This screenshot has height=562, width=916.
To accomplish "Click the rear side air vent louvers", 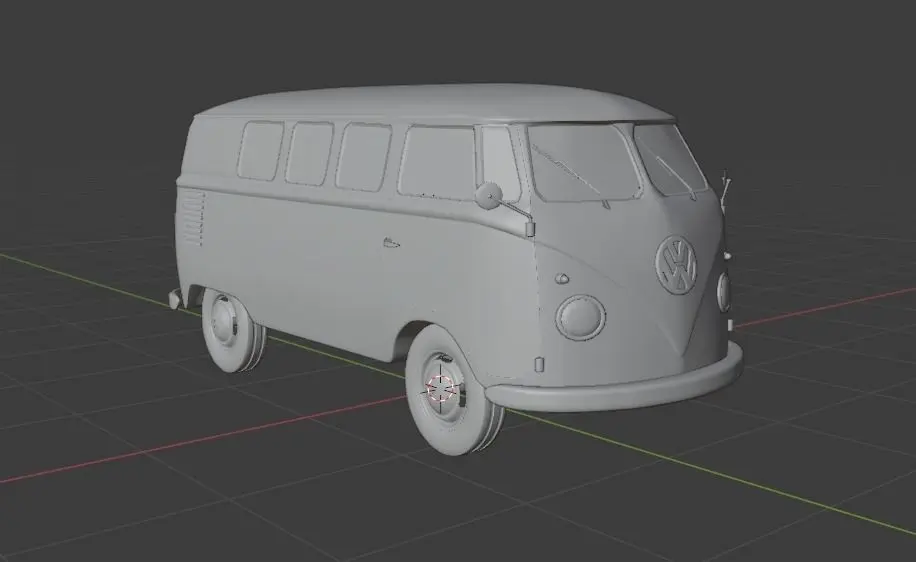I will pyautogui.click(x=193, y=217).
